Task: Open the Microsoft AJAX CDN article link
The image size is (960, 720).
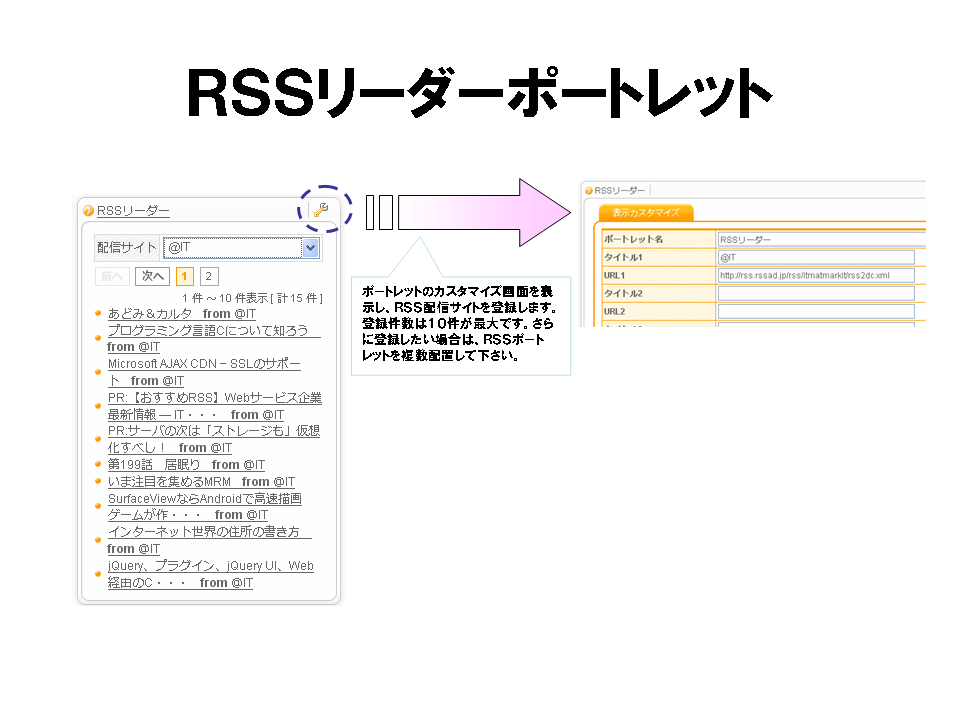Action: pyautogui.click(x=204, y=364)
